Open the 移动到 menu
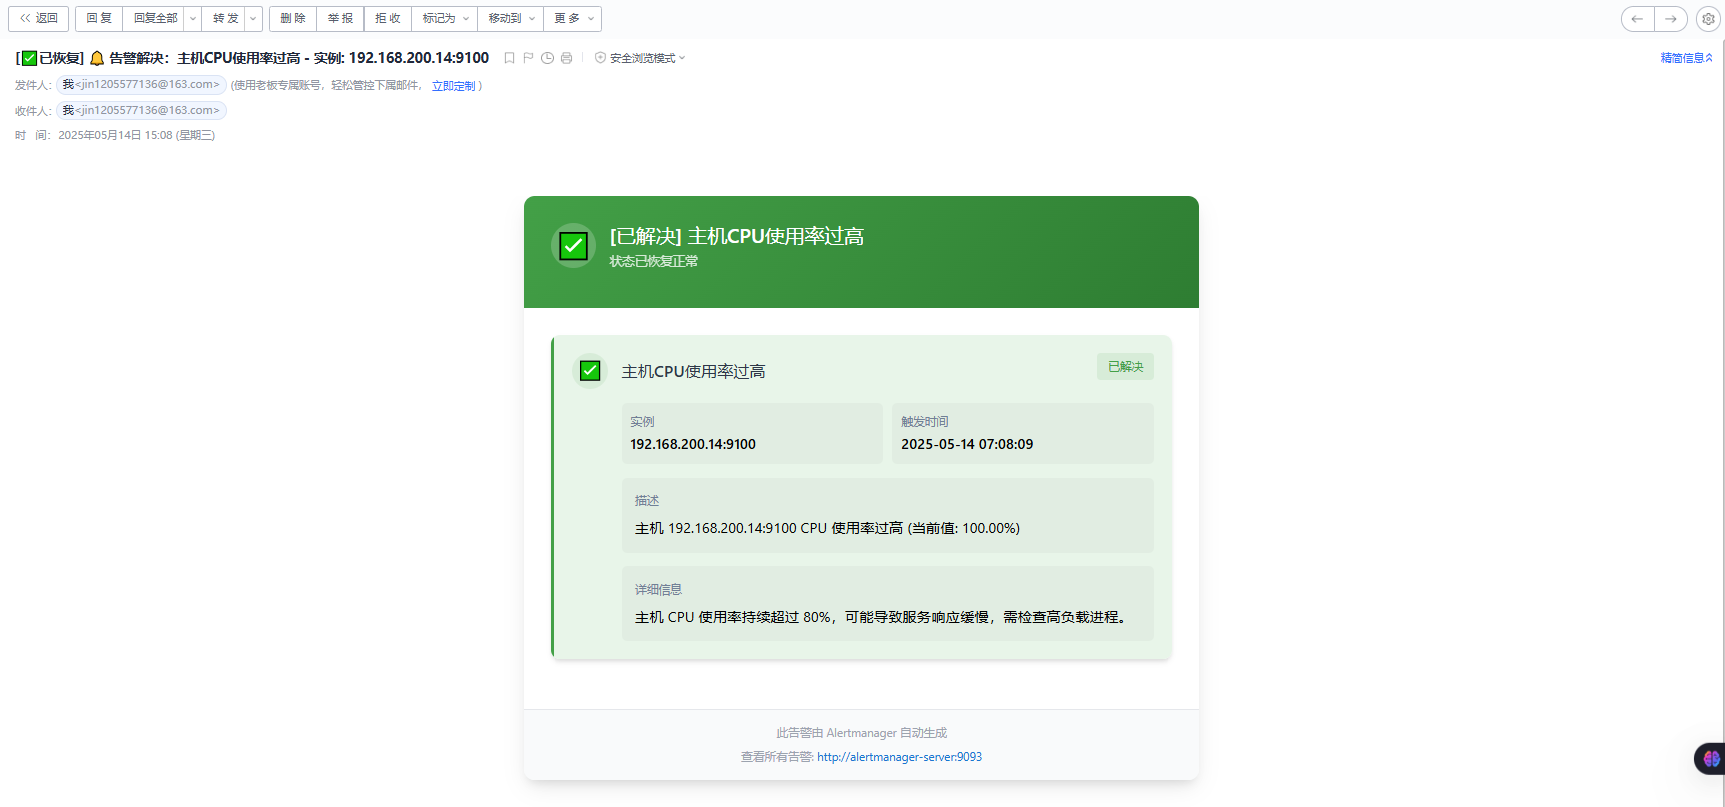The height and width of the screenshot is (807, 1725). coord(511,19)
